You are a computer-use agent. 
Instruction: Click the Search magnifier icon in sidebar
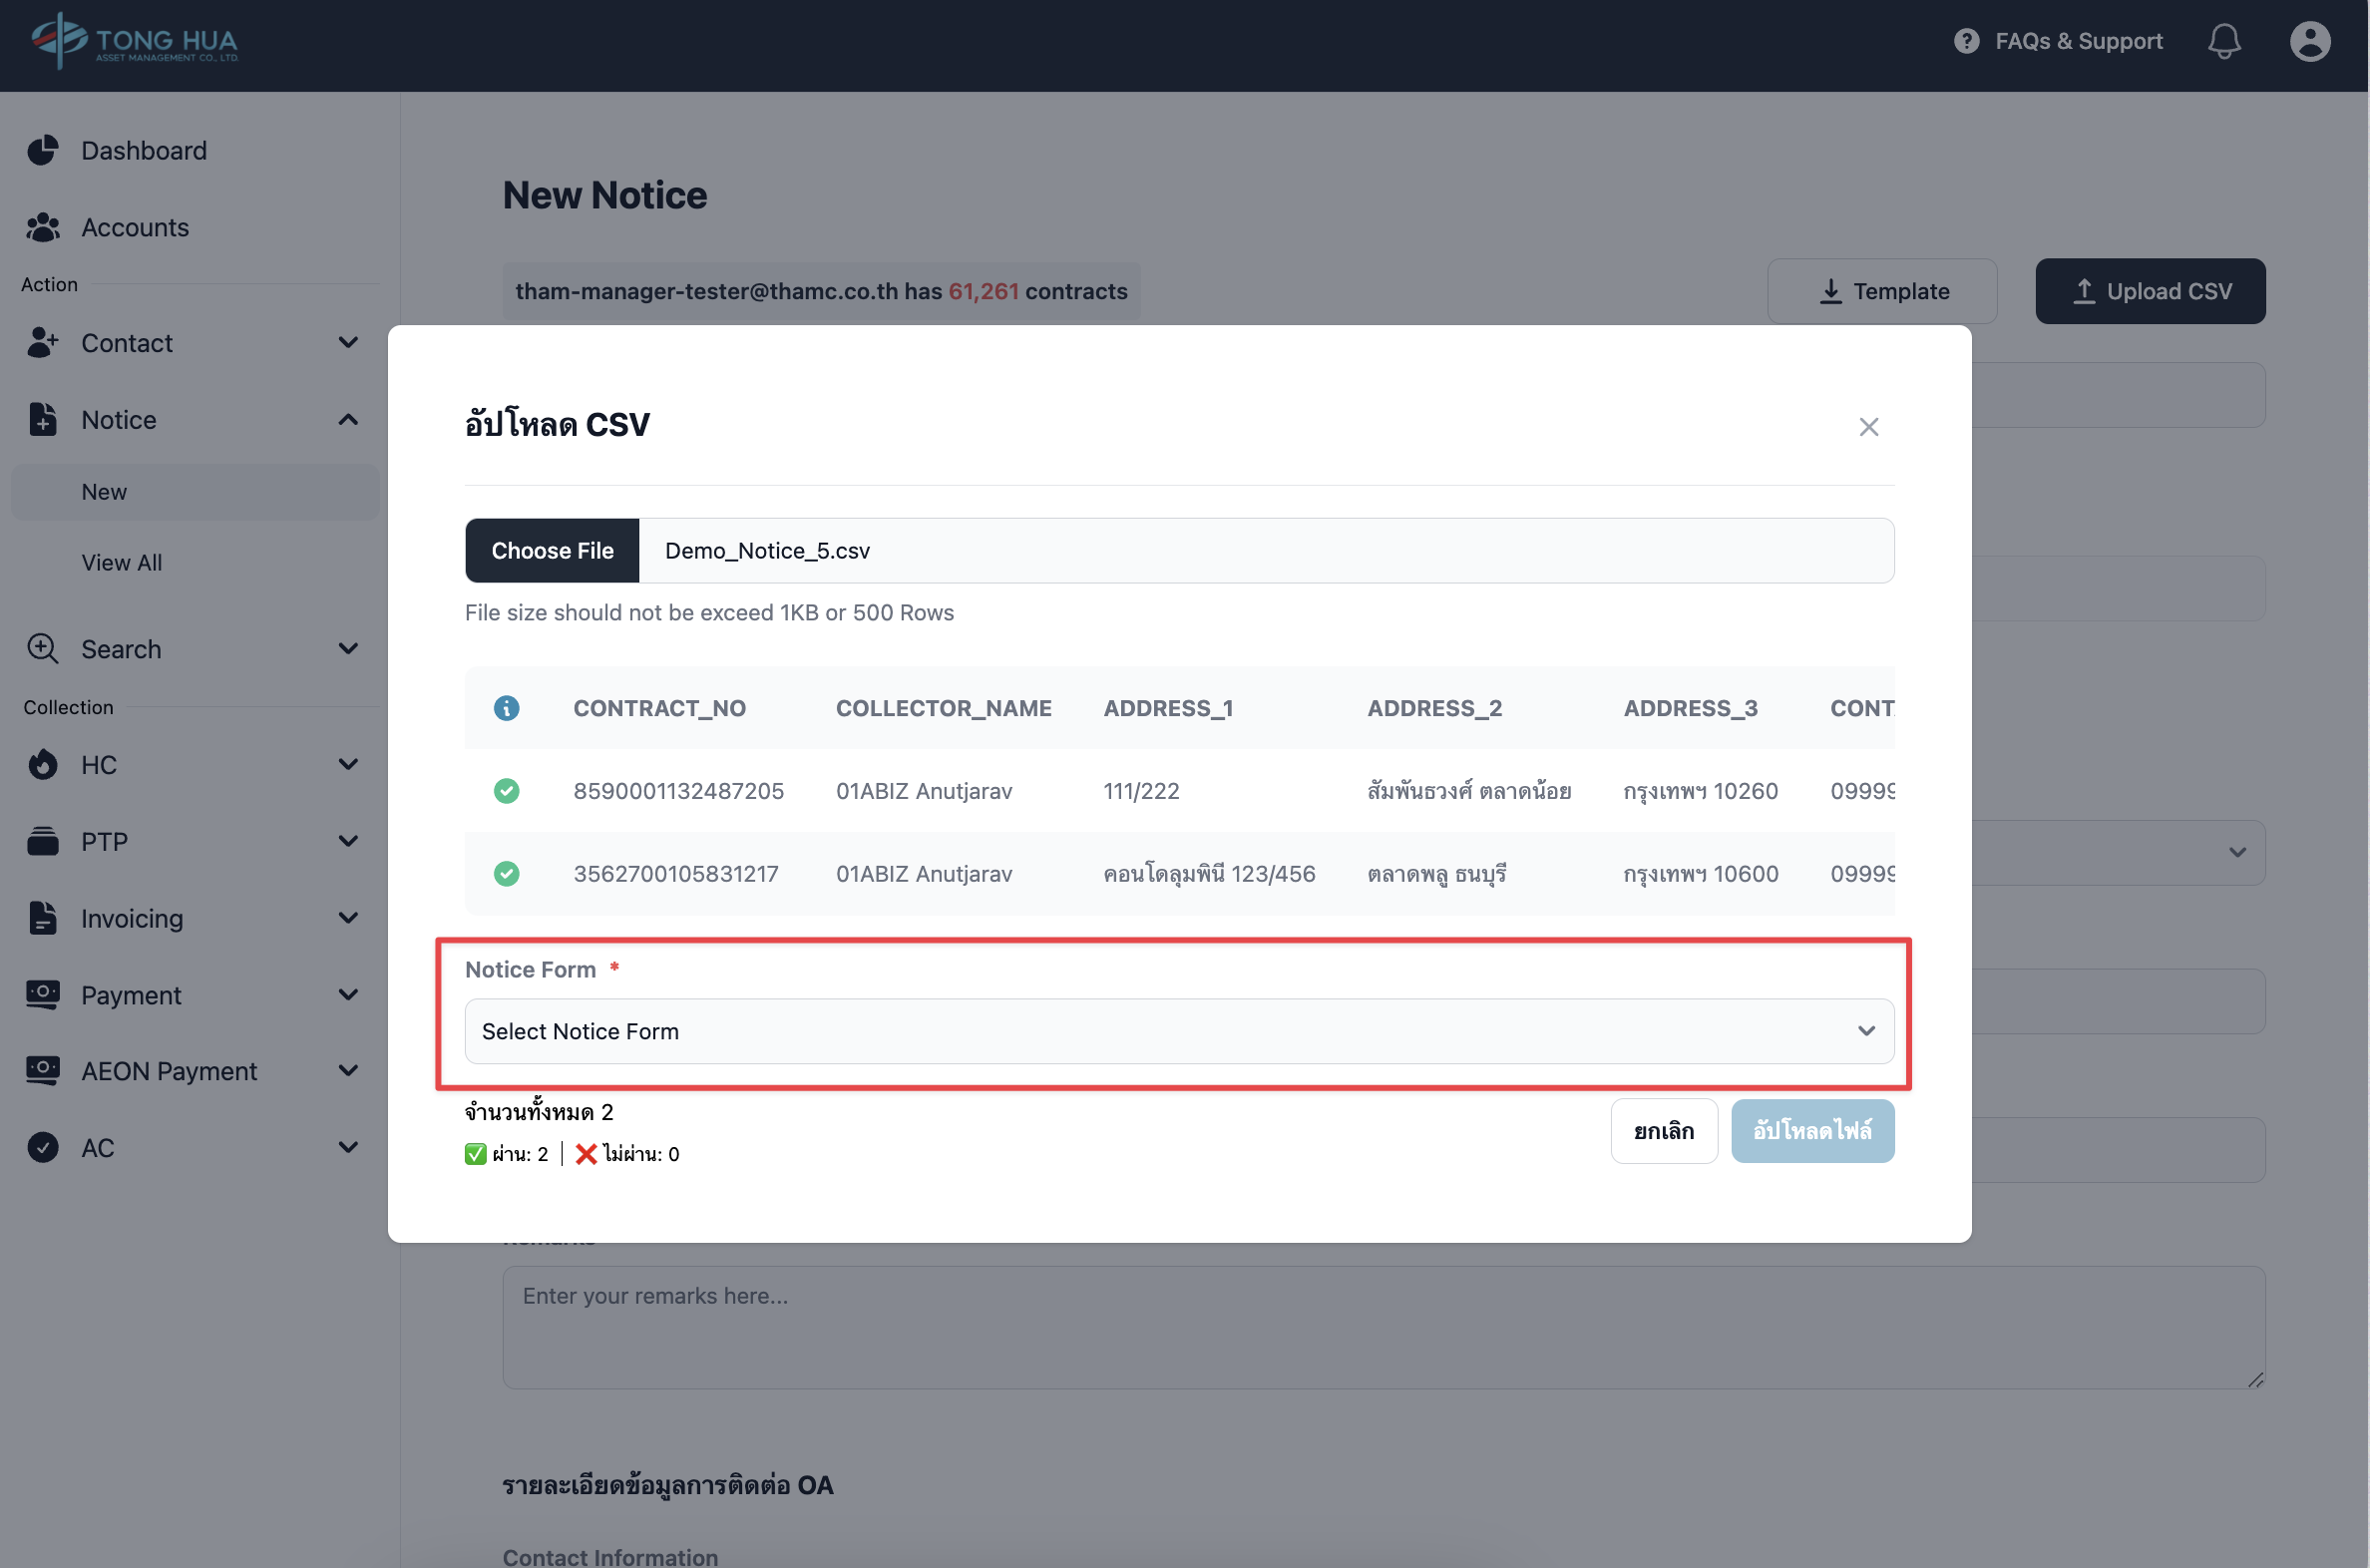tap(43, 649)
